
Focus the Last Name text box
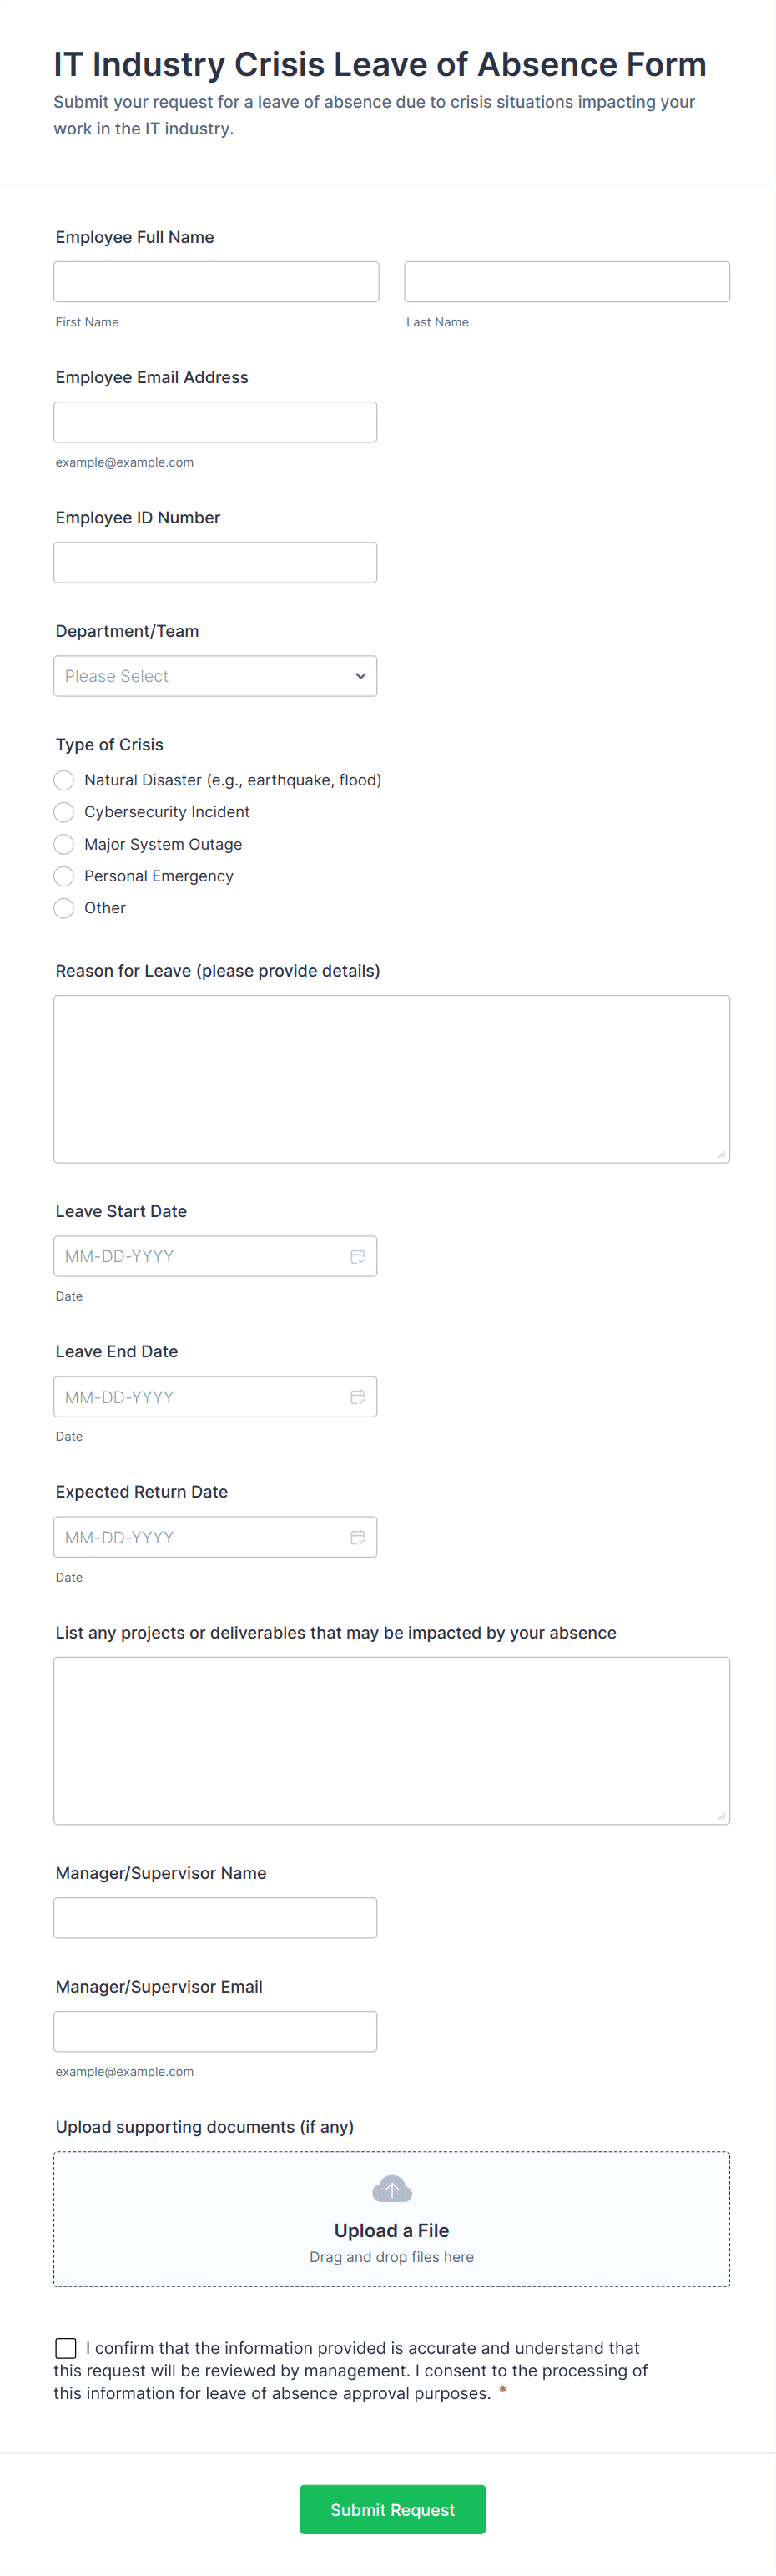(566, 282)
